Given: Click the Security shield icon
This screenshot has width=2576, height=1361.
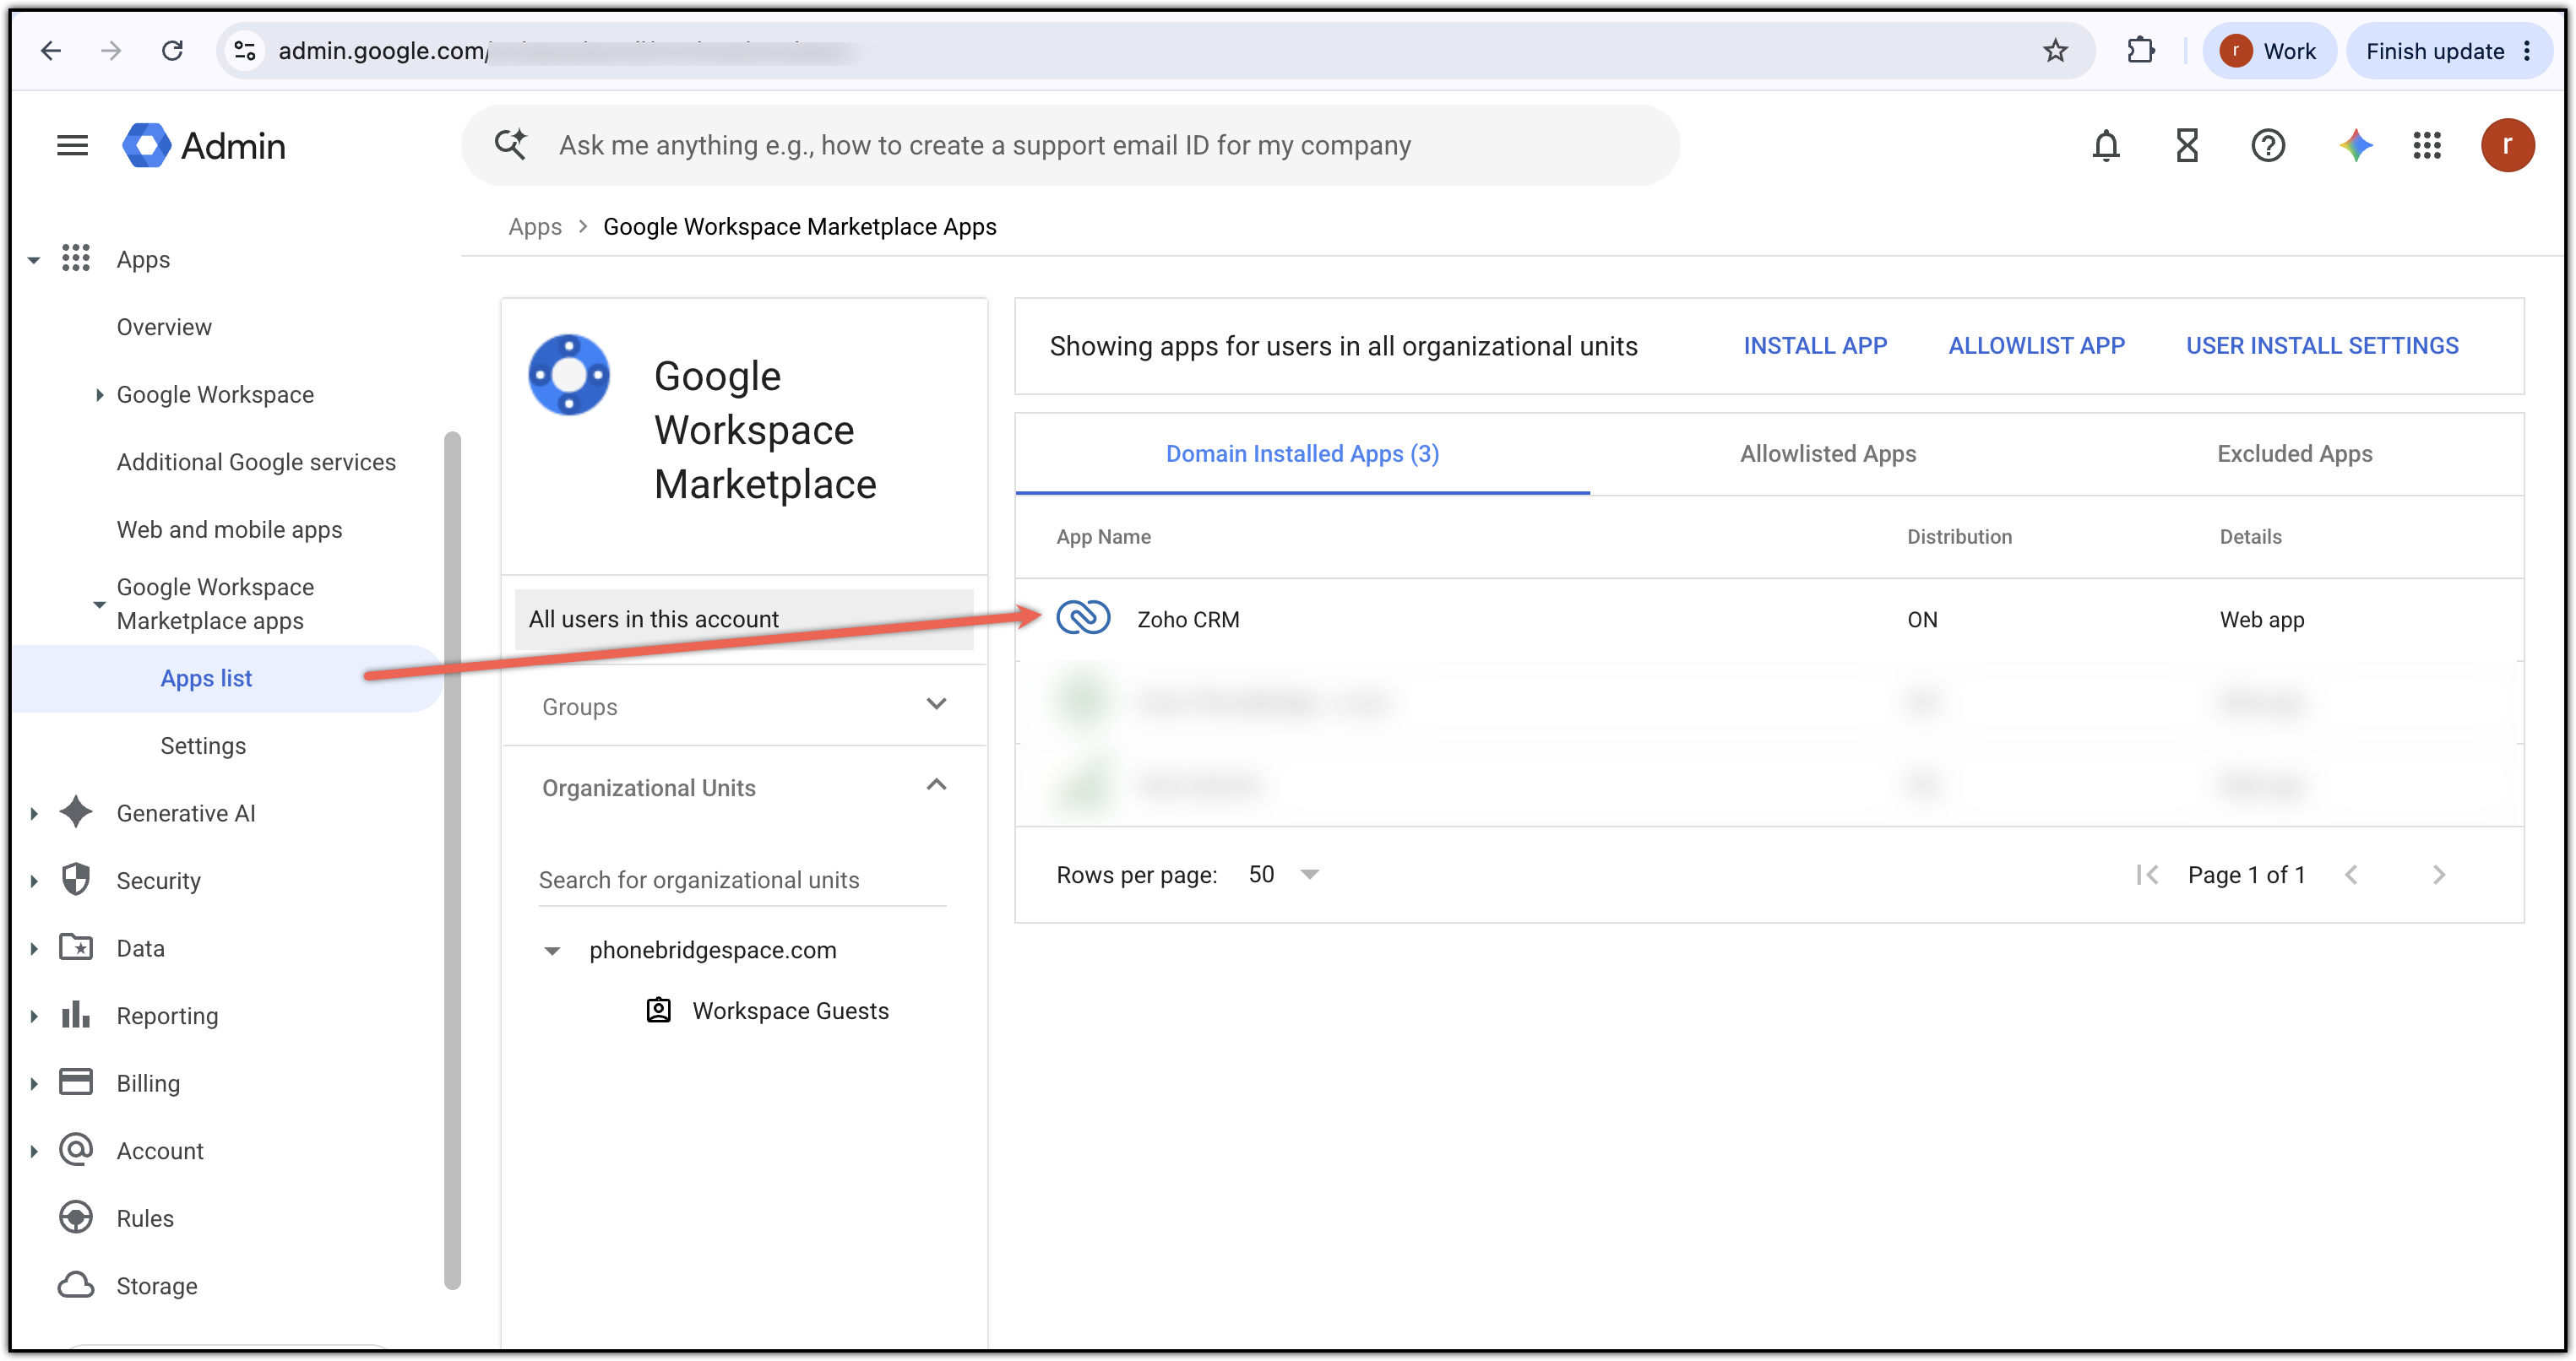Looking at the screenshot, I should (76, 880).
